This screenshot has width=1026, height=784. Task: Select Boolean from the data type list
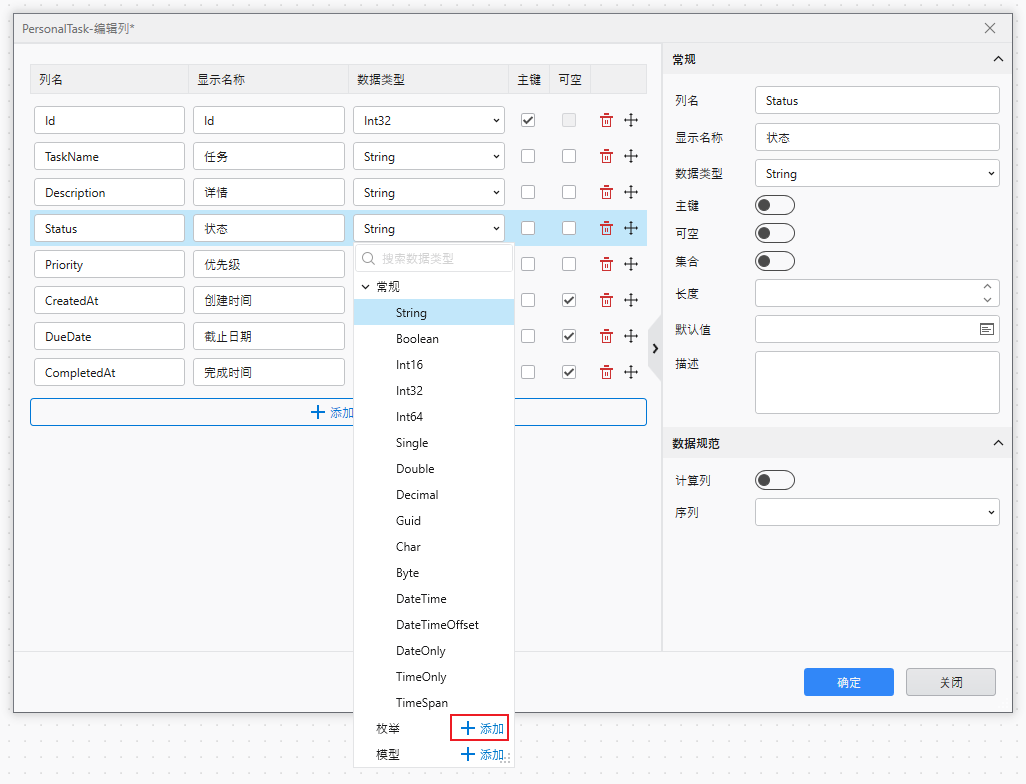tap(417, 338)
